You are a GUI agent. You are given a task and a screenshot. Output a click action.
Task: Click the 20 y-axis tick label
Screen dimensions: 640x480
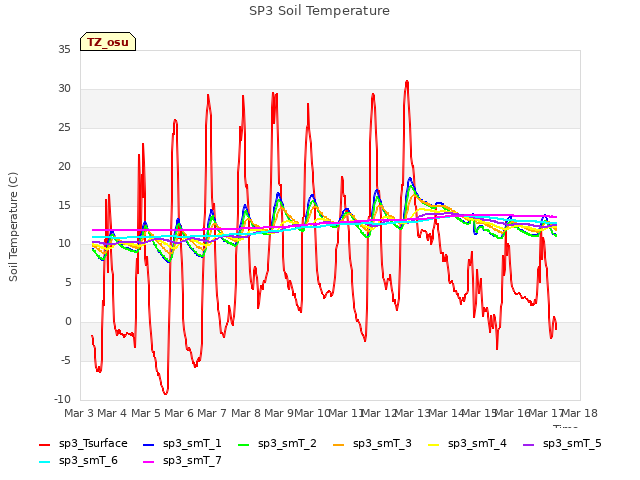(x=64, y=167)
